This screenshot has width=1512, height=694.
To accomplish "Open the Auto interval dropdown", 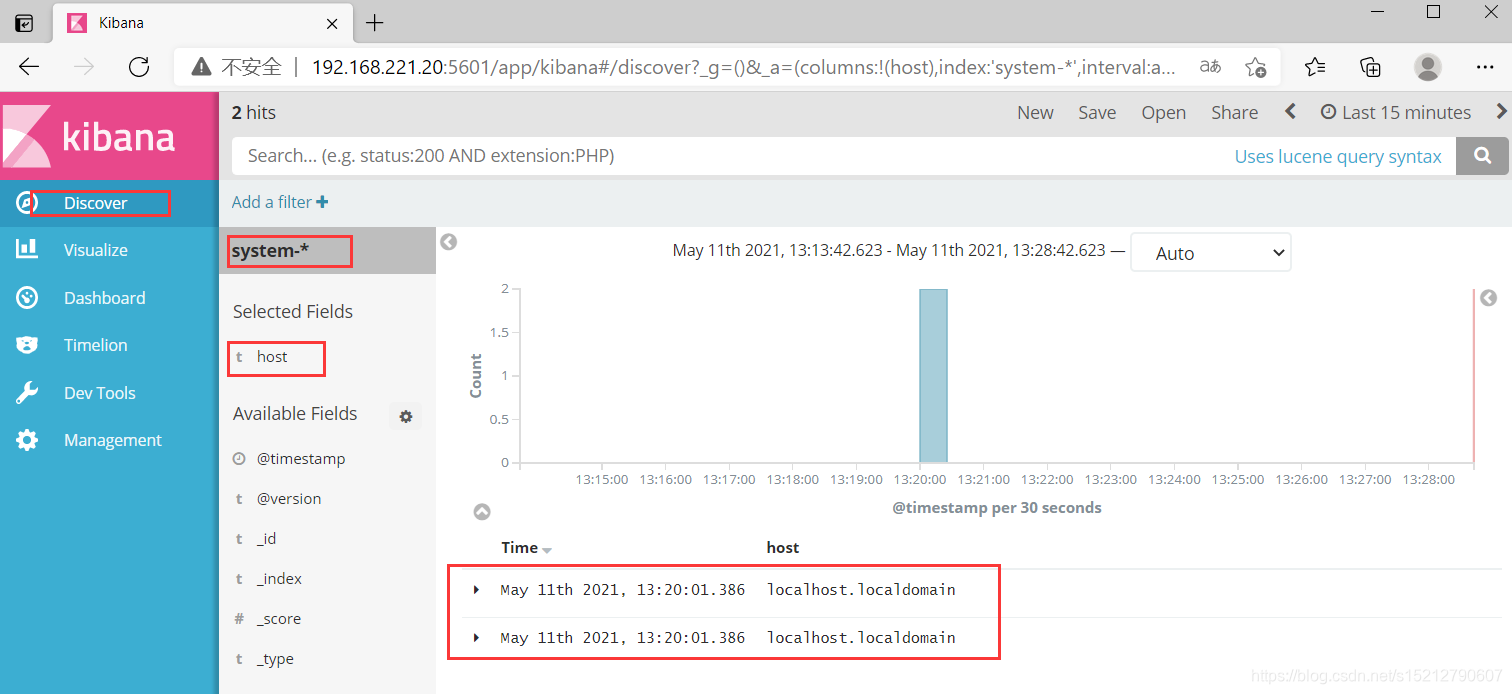I will (1211, 253).
